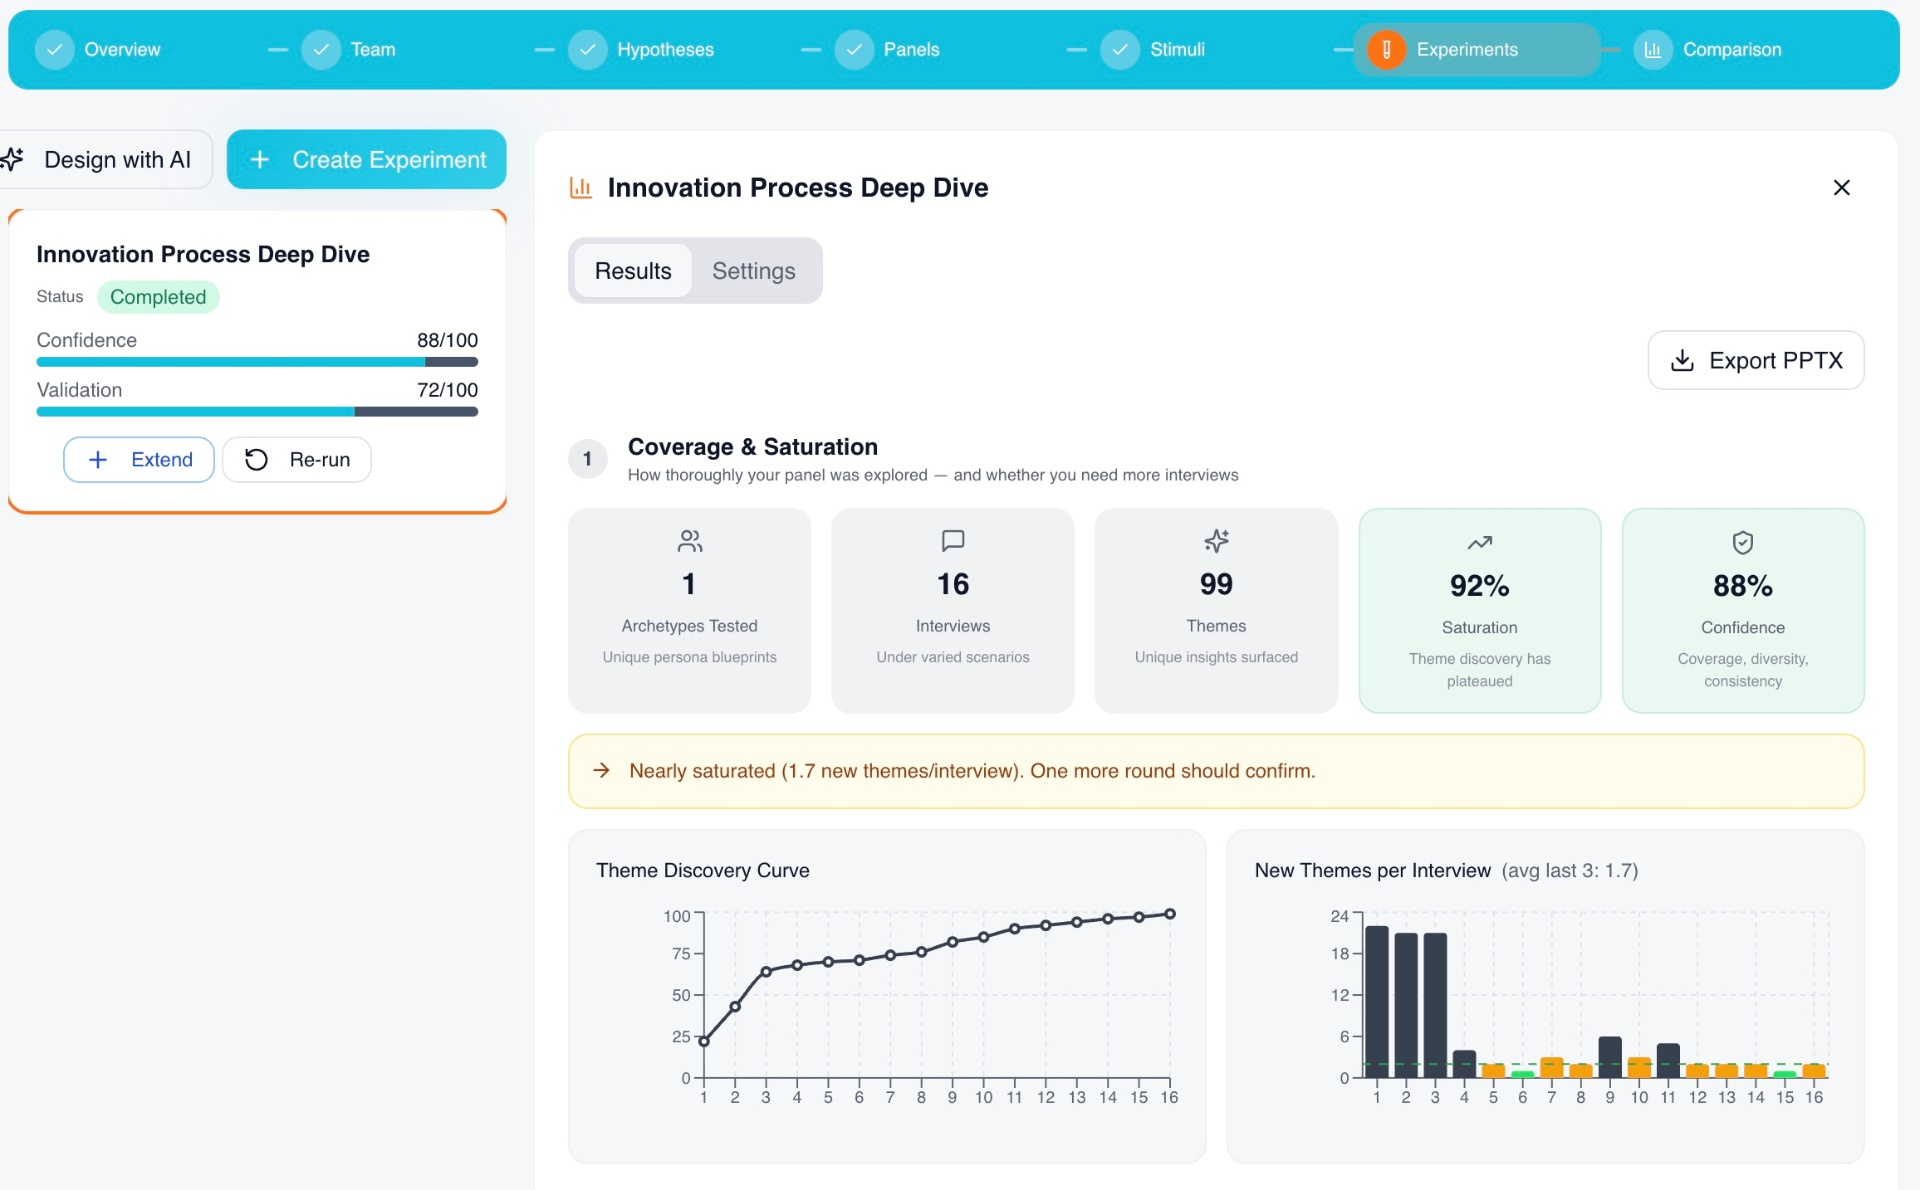Click the Team step checkmark icon
The width and height of the screenshot is (1920, 1190).
(x=321, y=49)
